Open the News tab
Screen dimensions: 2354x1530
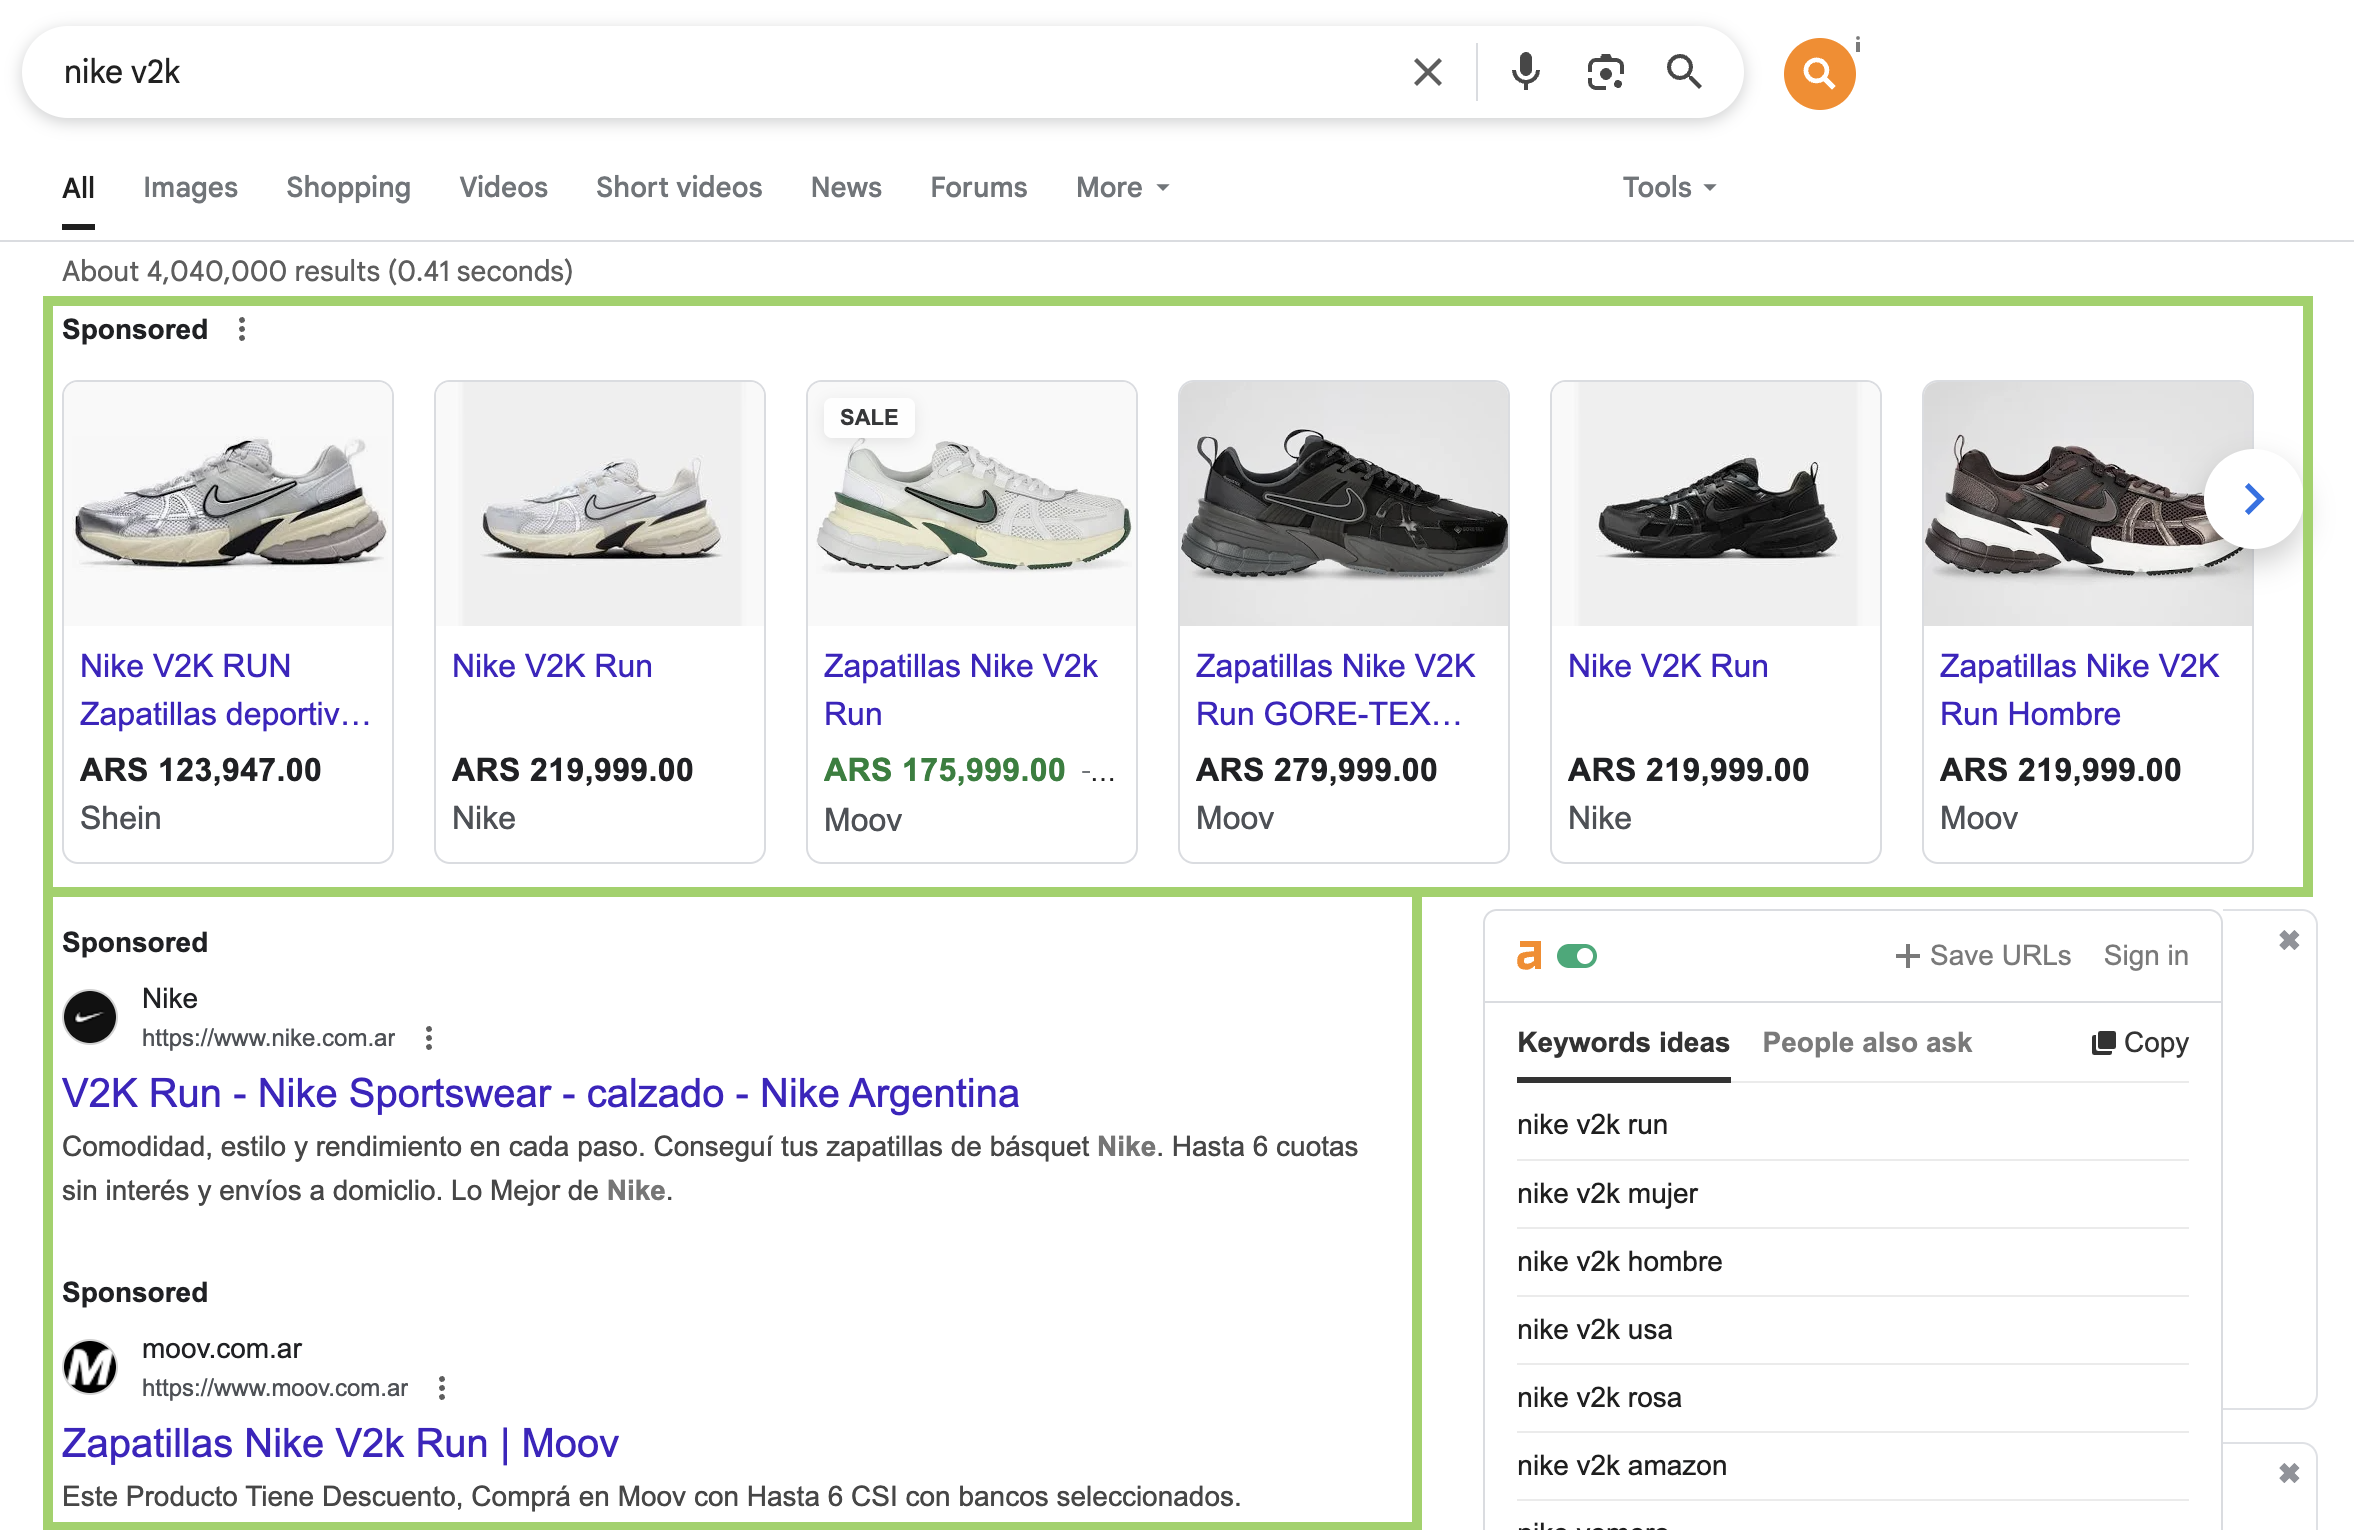point(846,187)
